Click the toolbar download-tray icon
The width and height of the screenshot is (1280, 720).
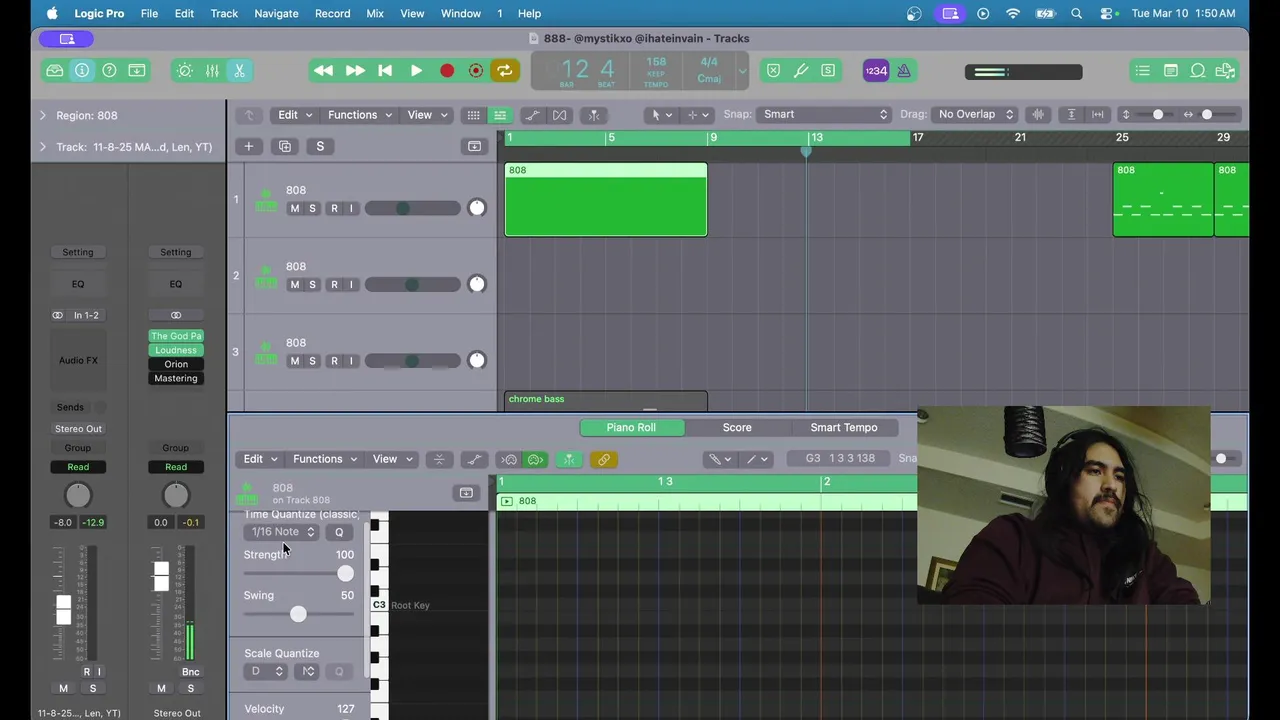click(x=137, y=71)
